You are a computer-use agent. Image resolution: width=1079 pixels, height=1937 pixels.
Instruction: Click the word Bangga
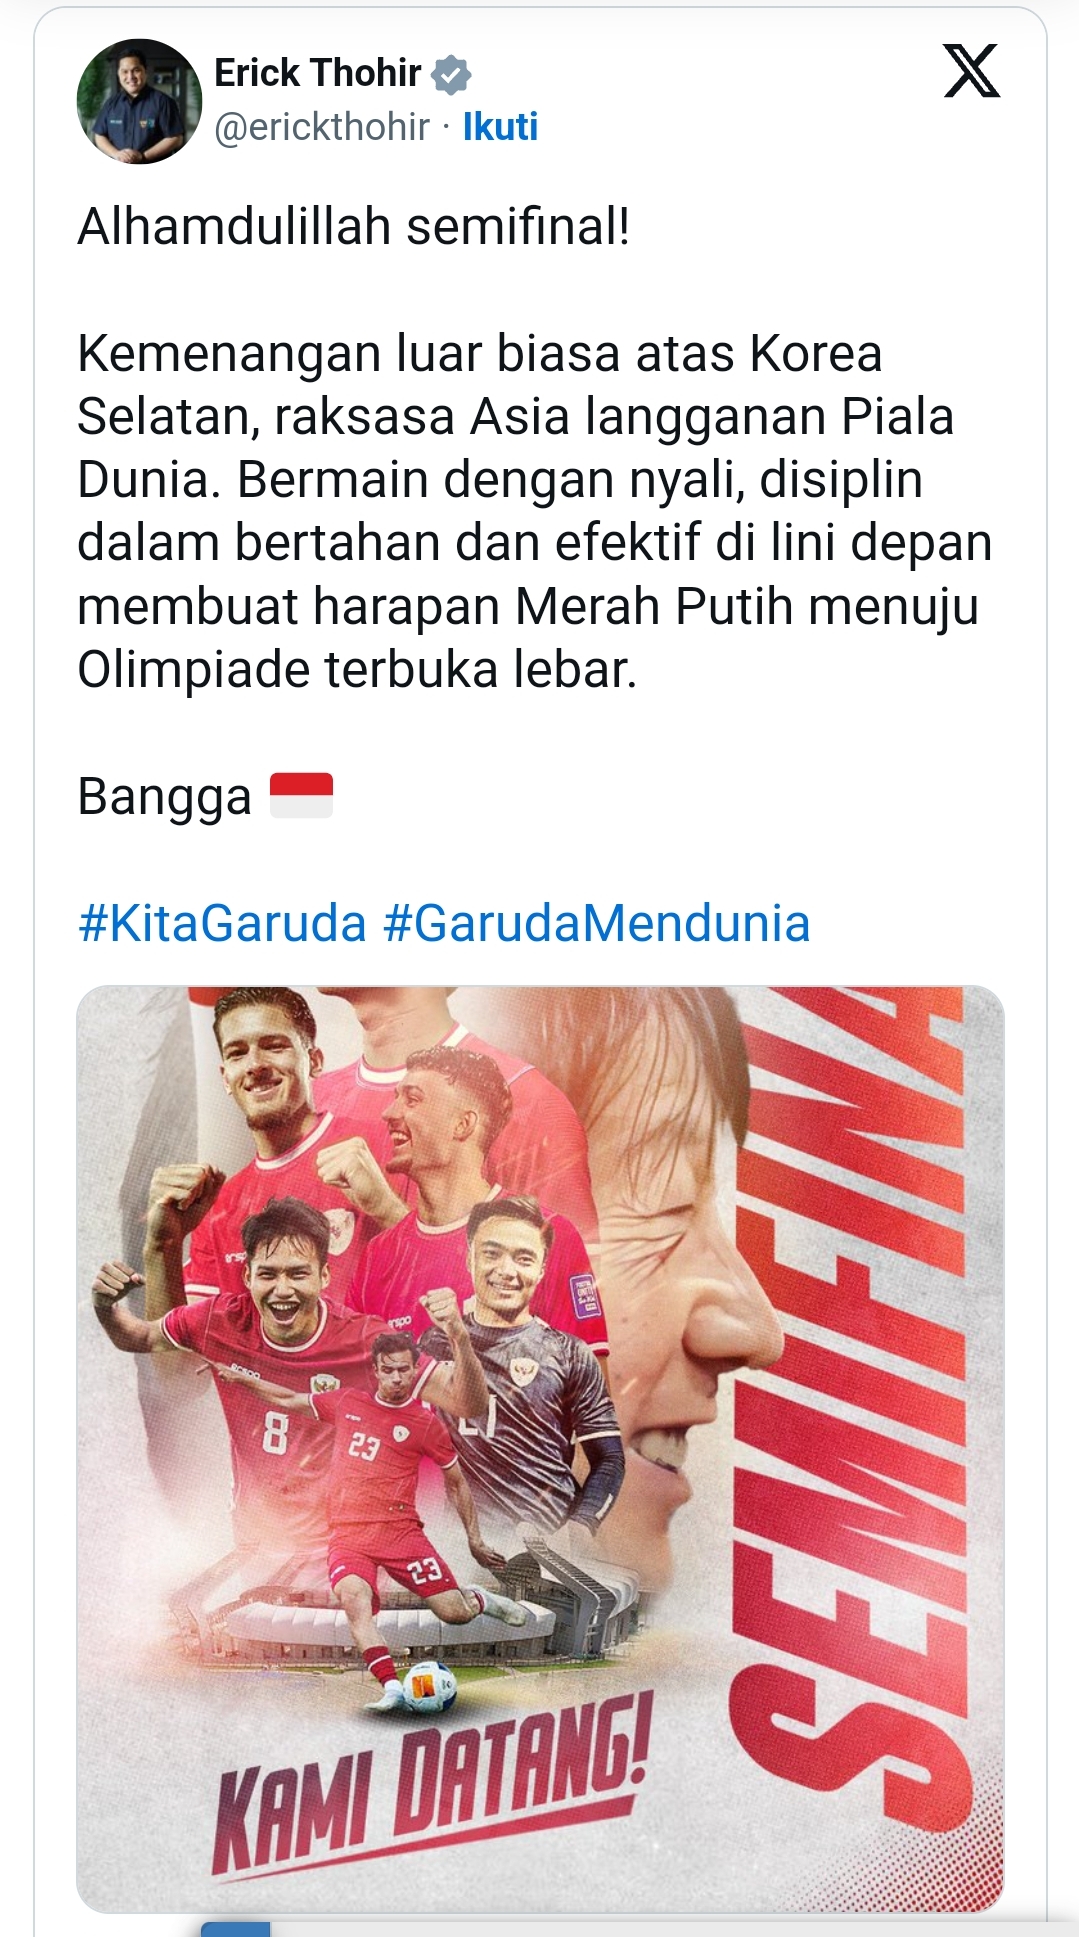(165, 797)
